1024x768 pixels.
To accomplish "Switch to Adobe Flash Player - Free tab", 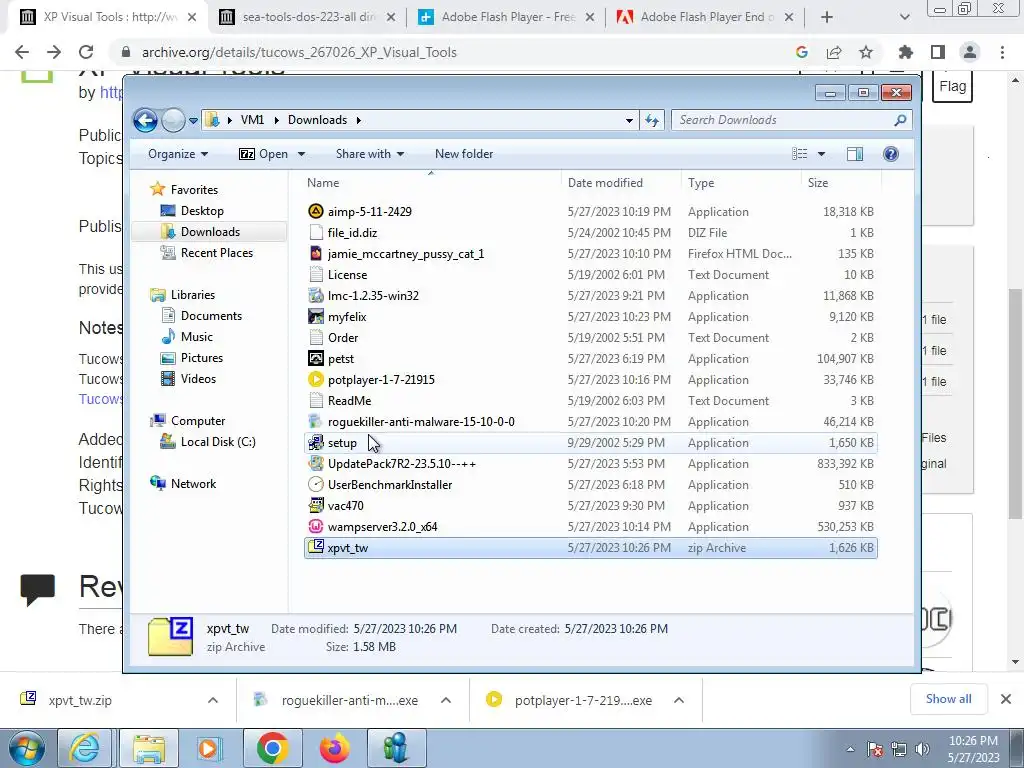I will 506,17.
